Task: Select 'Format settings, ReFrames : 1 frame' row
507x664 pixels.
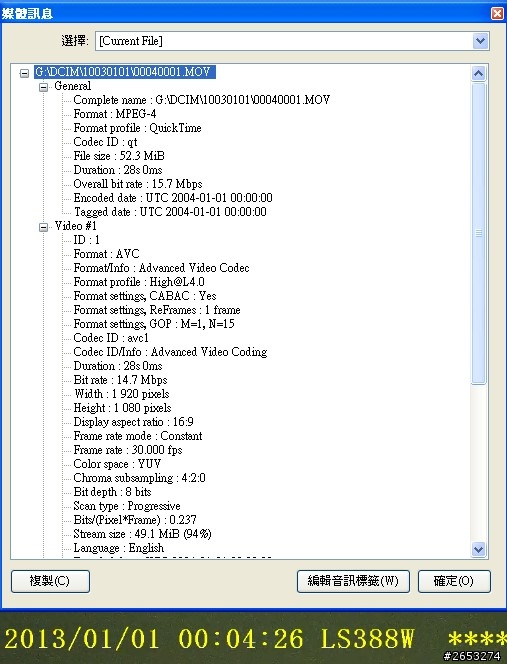Action: click(x=157, y=310)
